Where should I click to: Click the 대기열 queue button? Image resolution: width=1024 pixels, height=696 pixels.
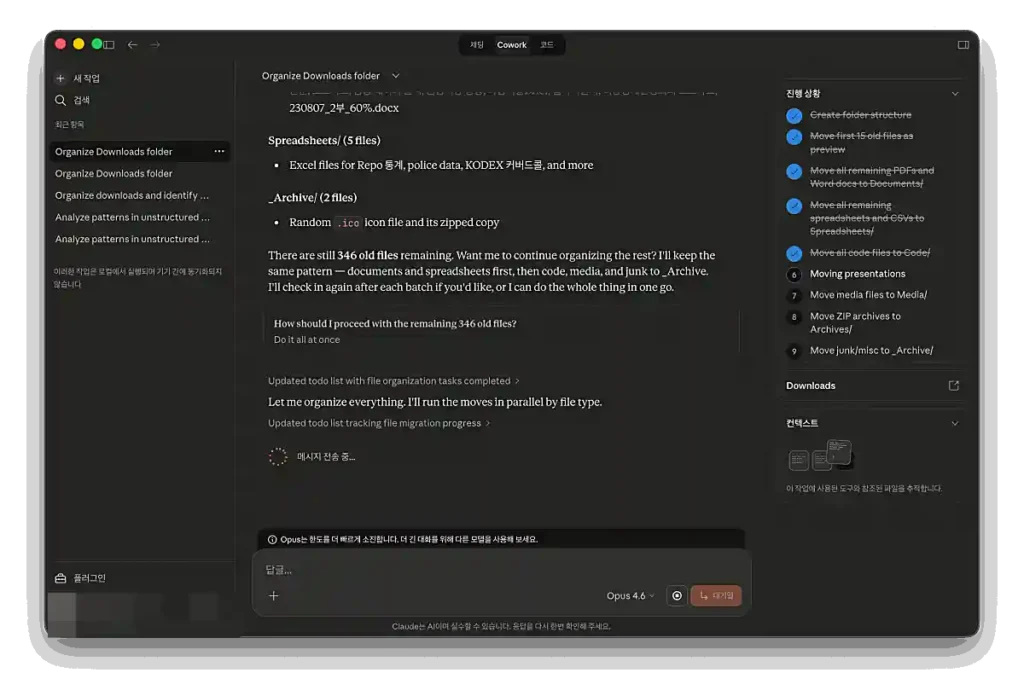[x=716, y=596]
